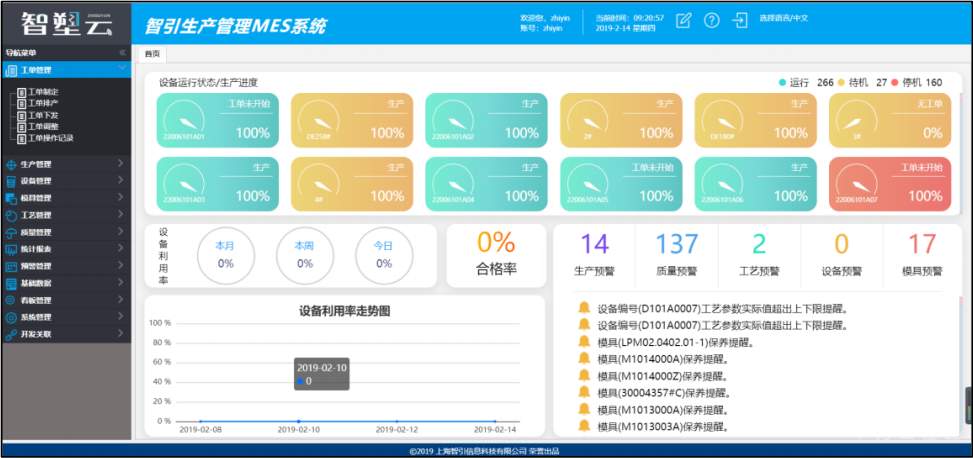Viewport: 973px width, 458px height.
Task: Click the 4# machine status card
Action: click(352, 184)
